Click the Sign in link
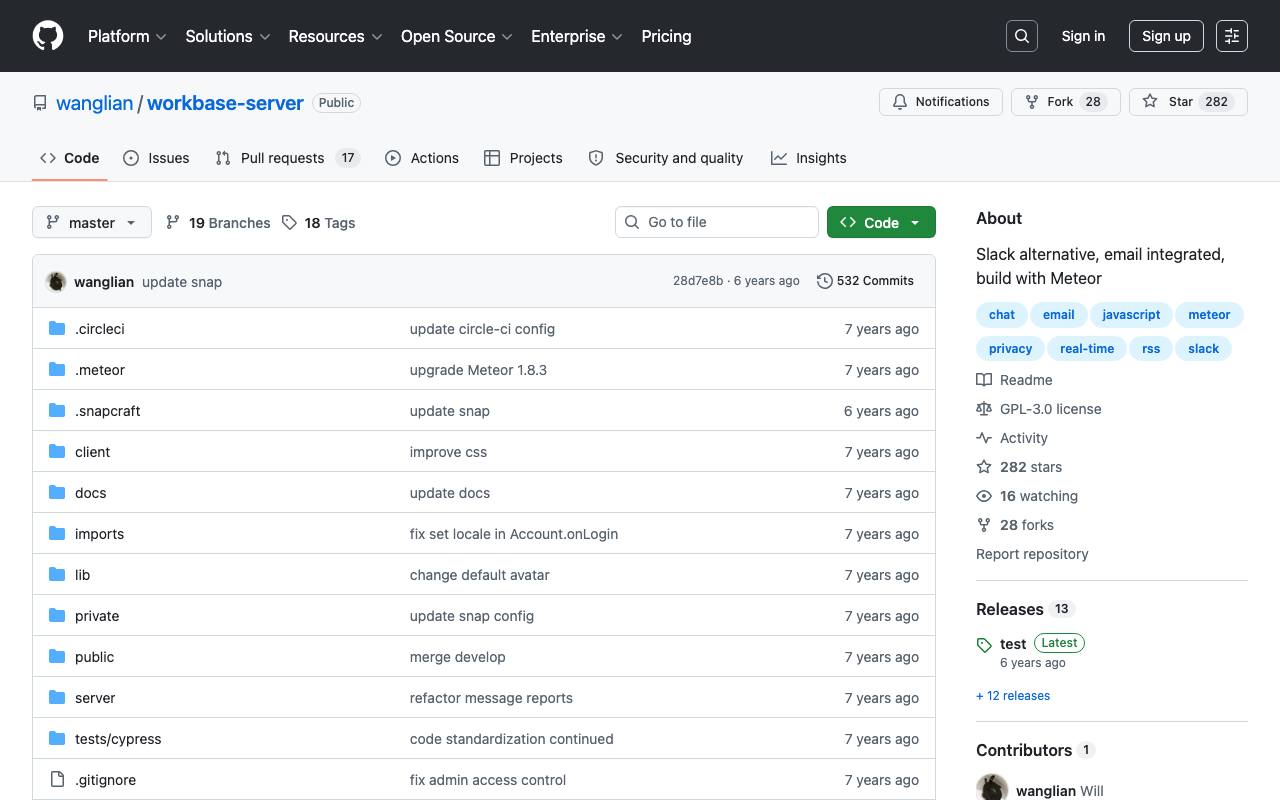The width and height of the screenshot is (1280, 800). pyautogui.click(x=1083, y=36)
